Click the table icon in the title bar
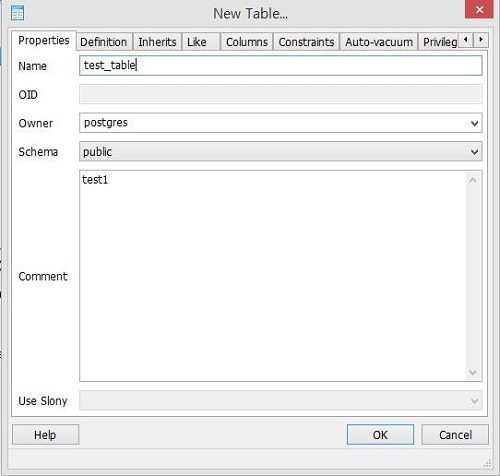The image size is (500, 476). point(17,13)
